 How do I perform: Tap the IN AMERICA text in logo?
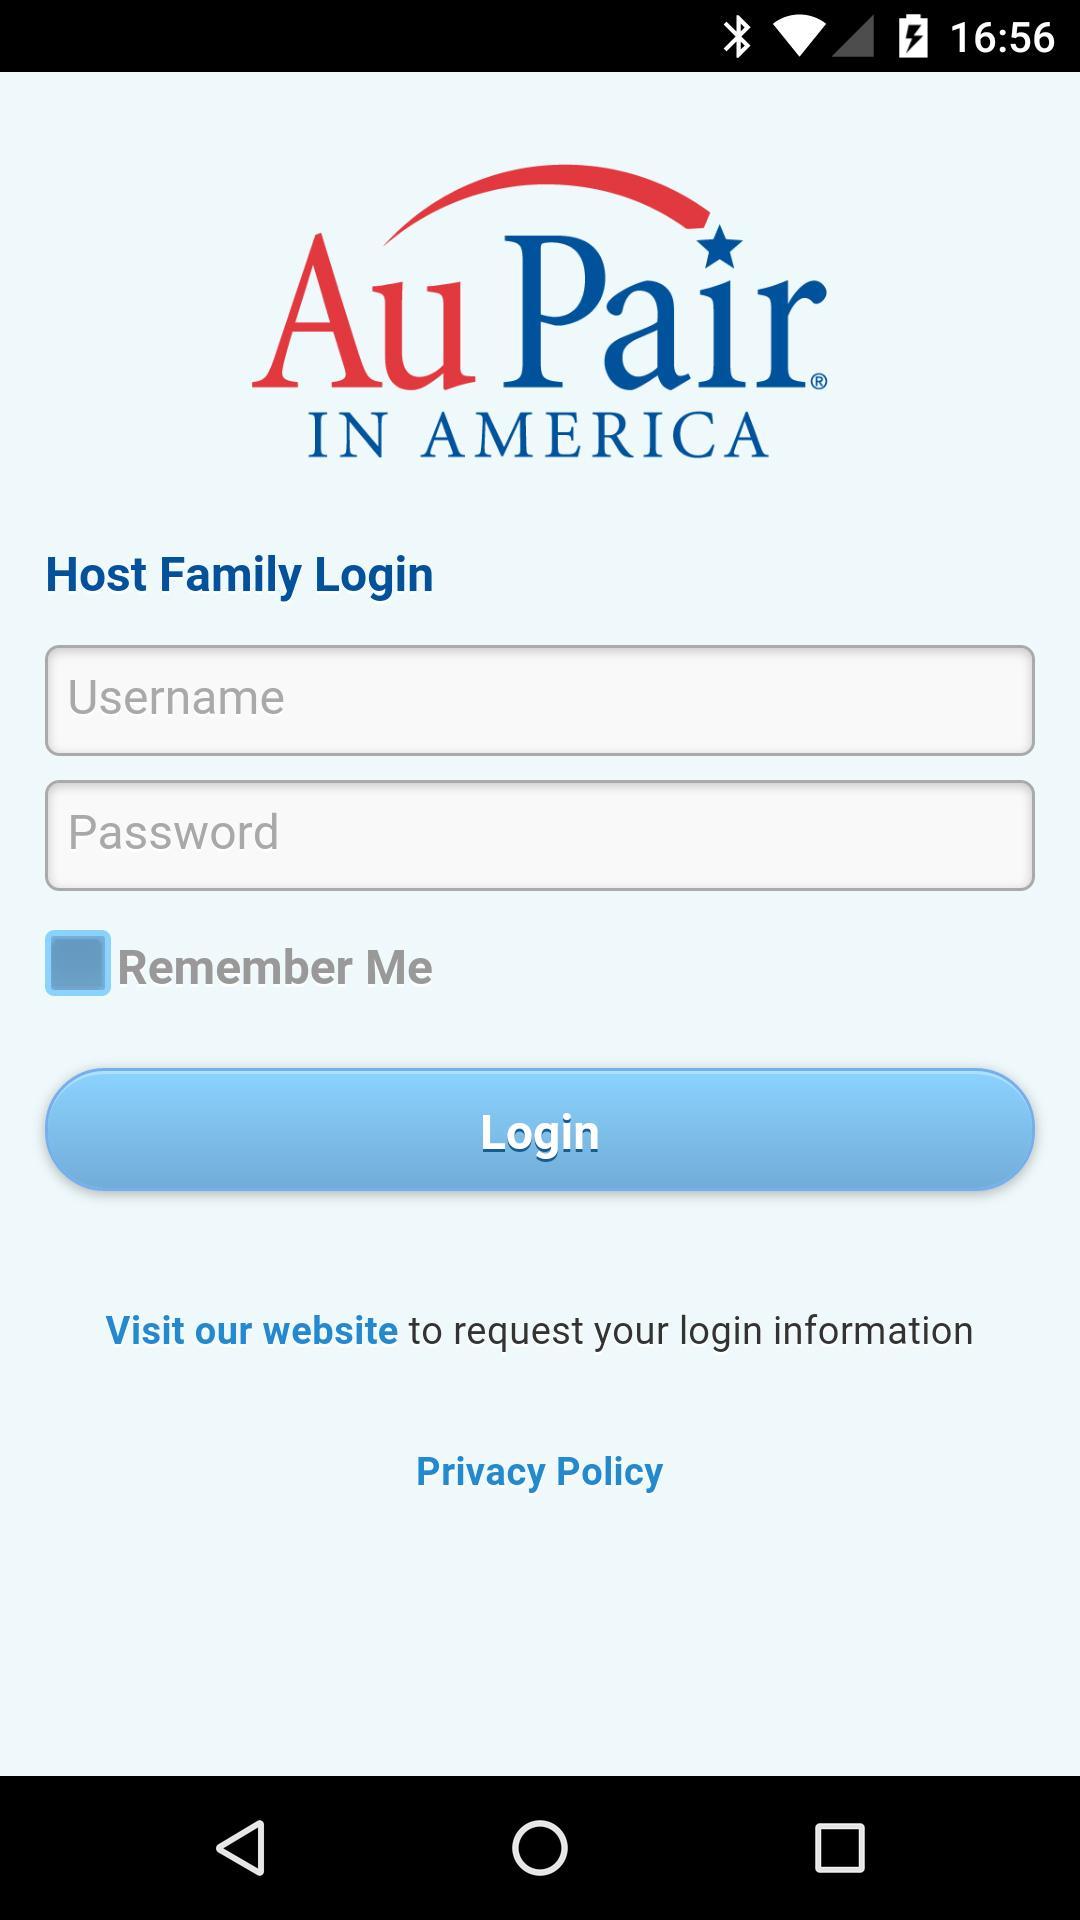click(538, 435)
